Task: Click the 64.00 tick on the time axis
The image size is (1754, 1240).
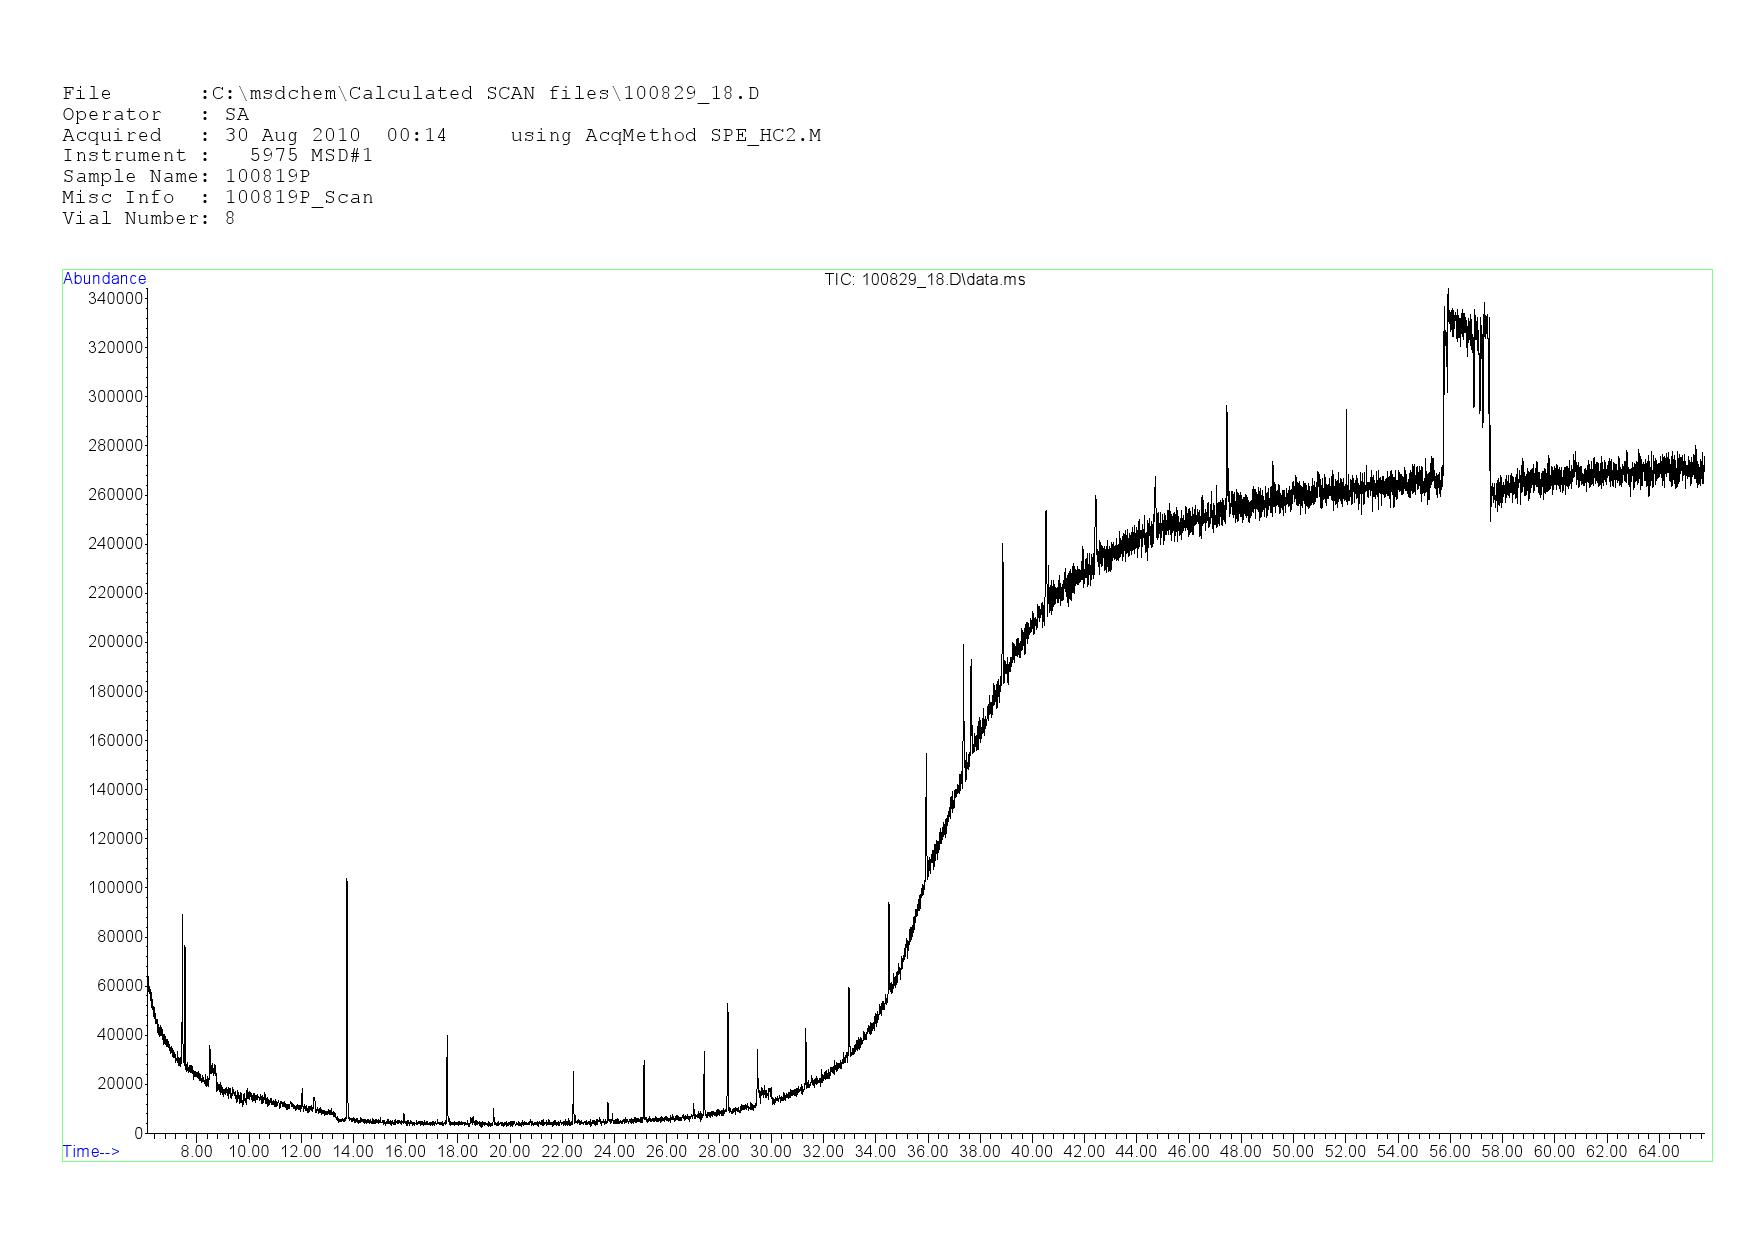Action: coord(1658,1151)
